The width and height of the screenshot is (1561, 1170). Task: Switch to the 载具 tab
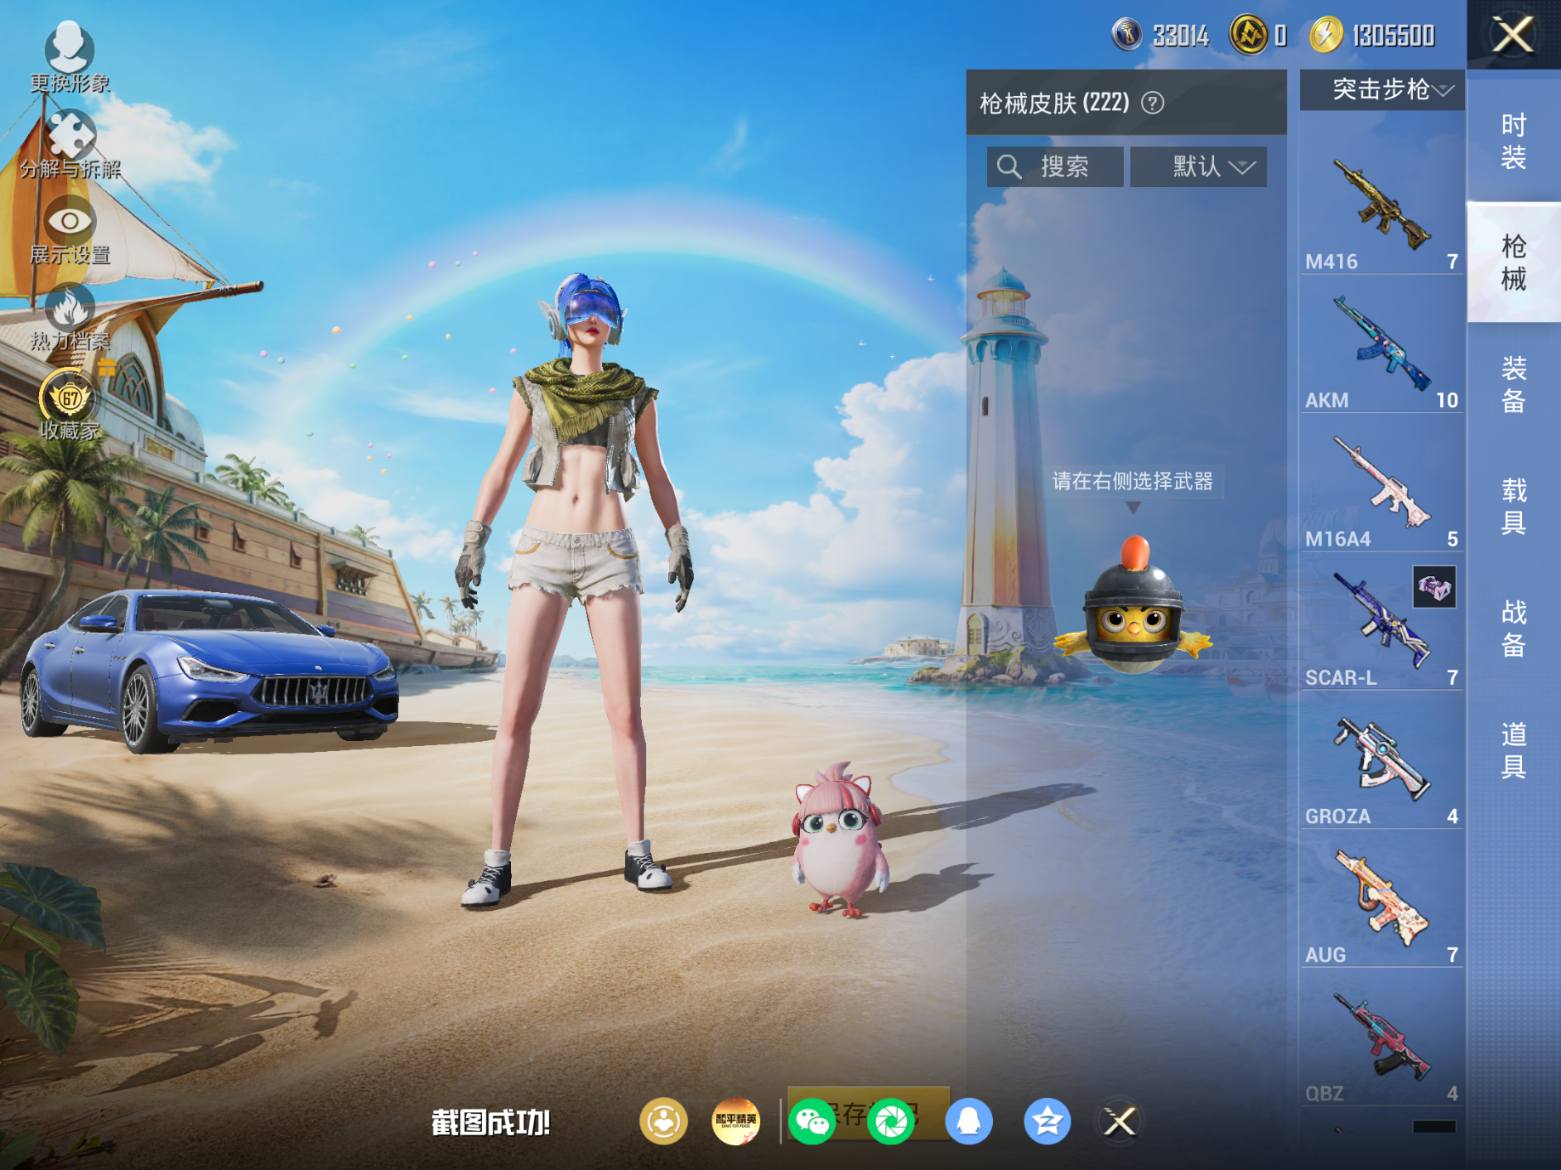(x=1514, y=506)
